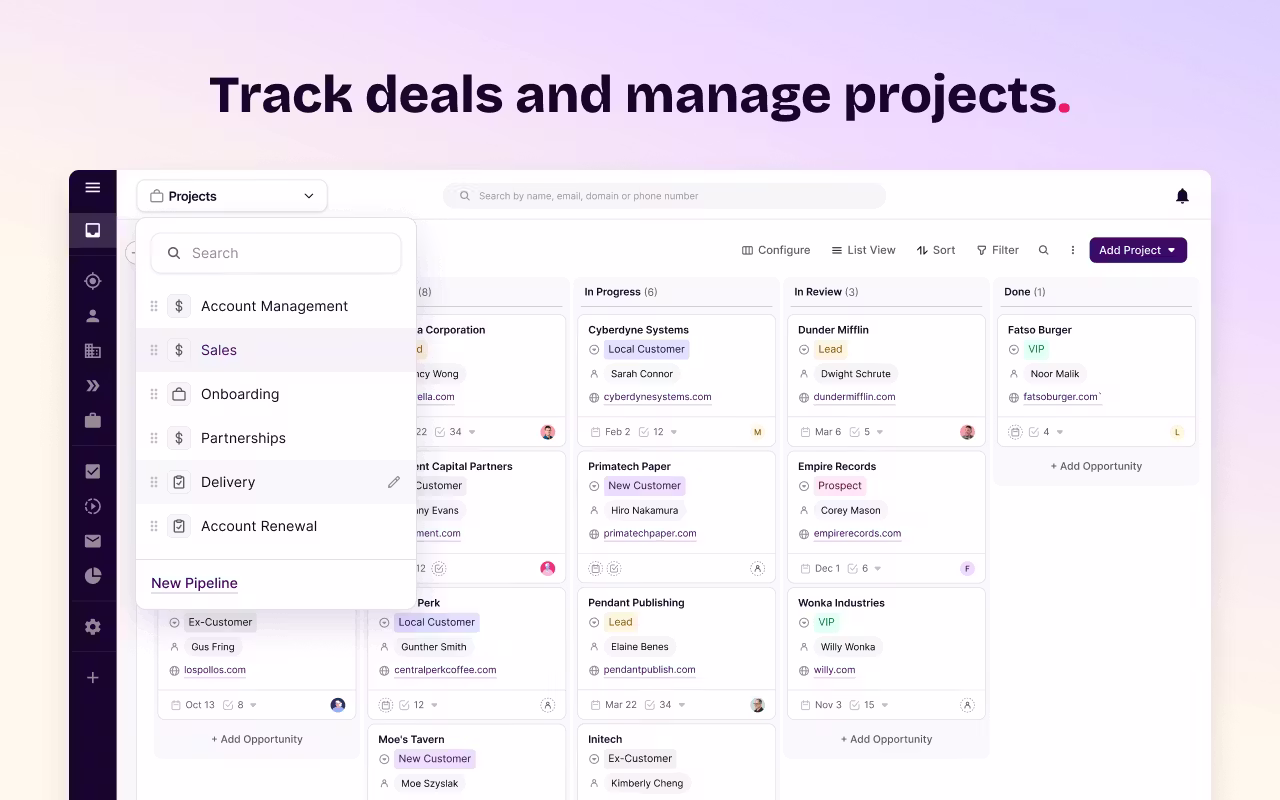Open the hamburger menu in the sidebar

coord(93,187)
